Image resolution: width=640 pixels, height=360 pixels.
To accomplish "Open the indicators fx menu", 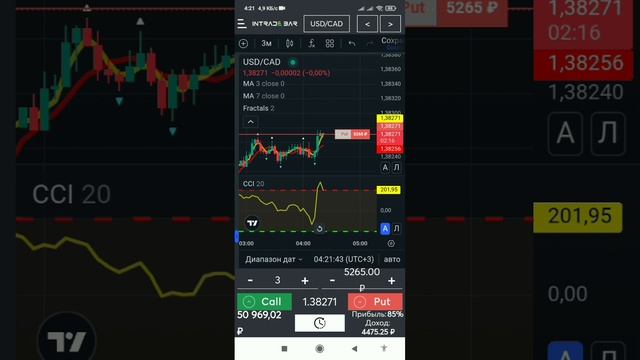I will click(x=311, y=43).
